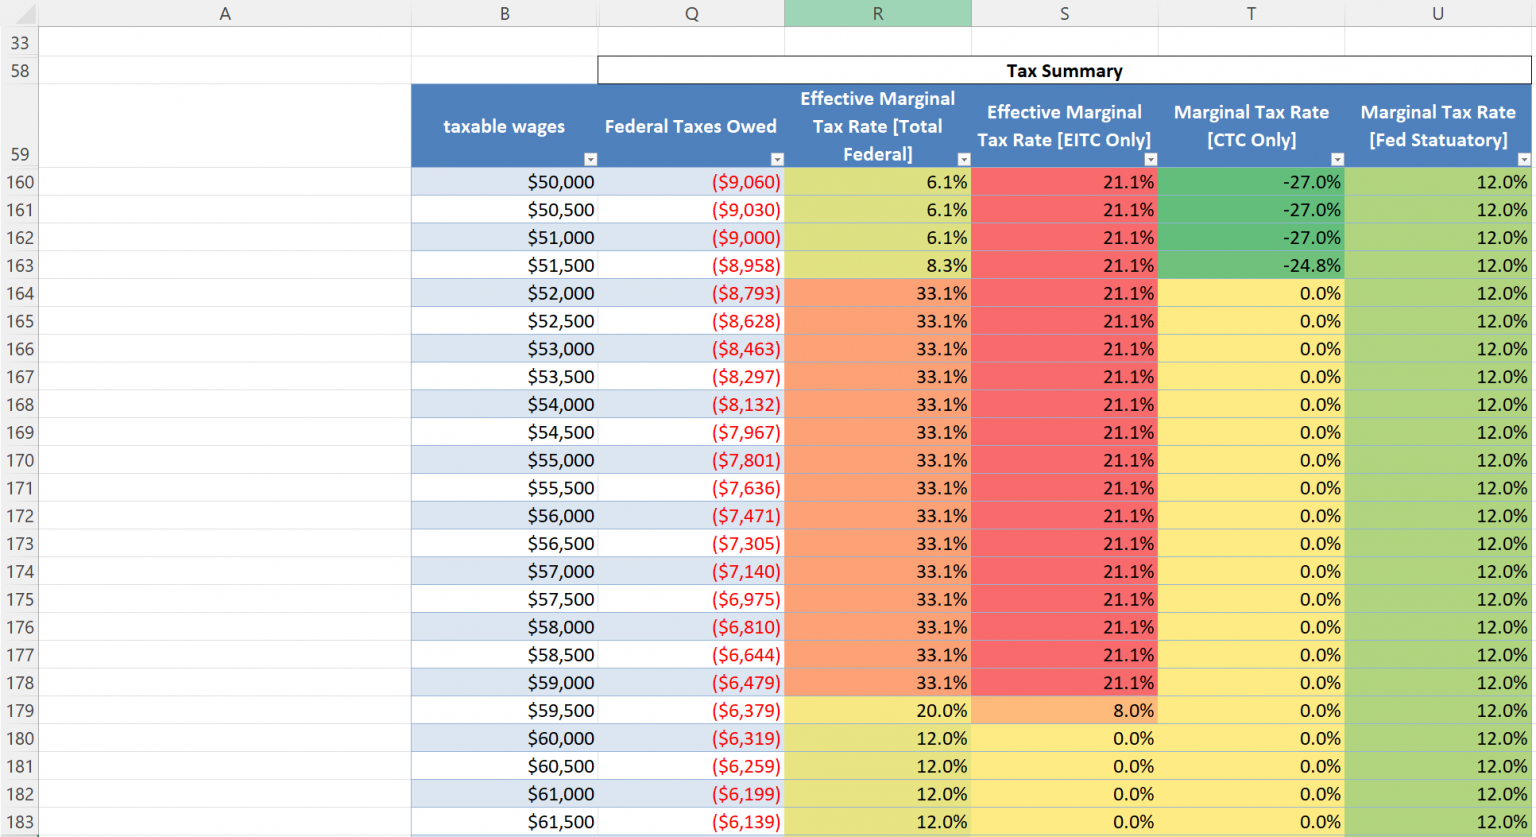This screenshot has width=1536, height=837.
Task: Select the cell containing $50,000
Action: 504,181
